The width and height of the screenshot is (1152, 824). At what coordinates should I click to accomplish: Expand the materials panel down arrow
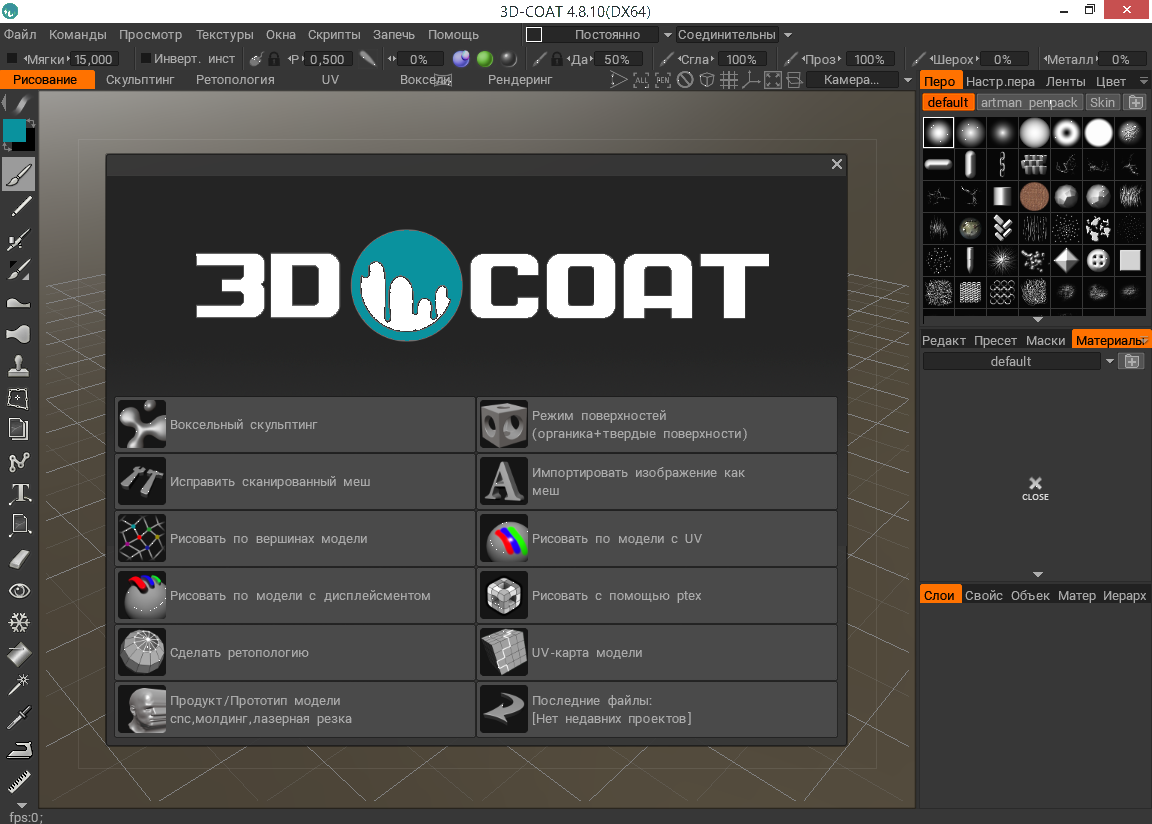coord(1037,574)
